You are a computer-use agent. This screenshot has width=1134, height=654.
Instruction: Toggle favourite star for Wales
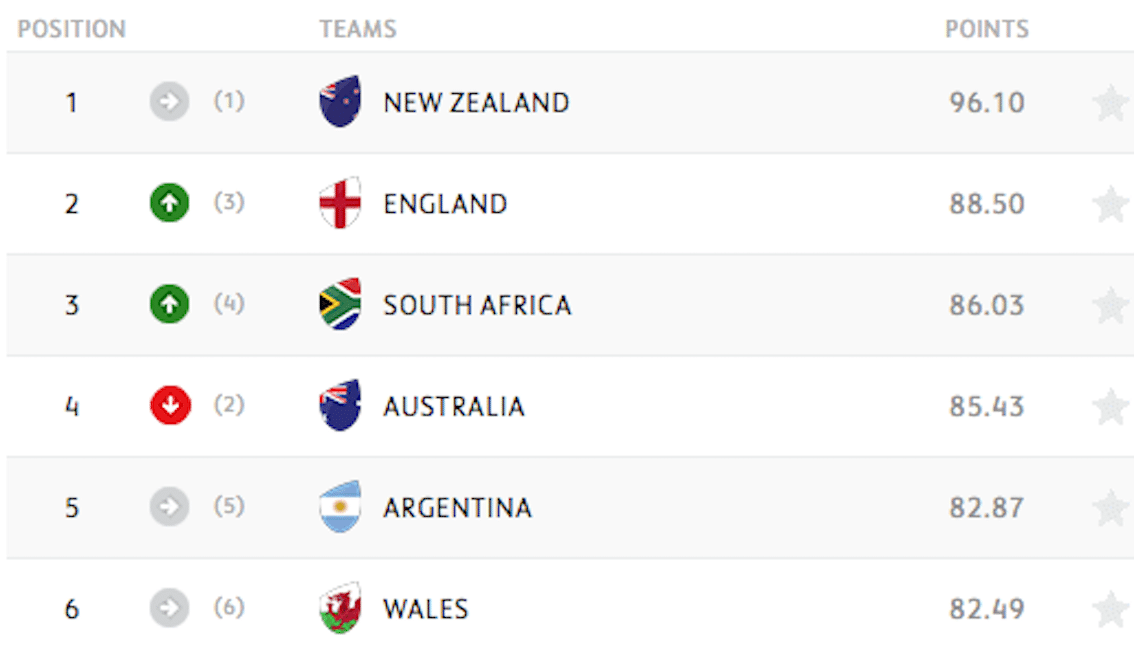coord(1110,608)
